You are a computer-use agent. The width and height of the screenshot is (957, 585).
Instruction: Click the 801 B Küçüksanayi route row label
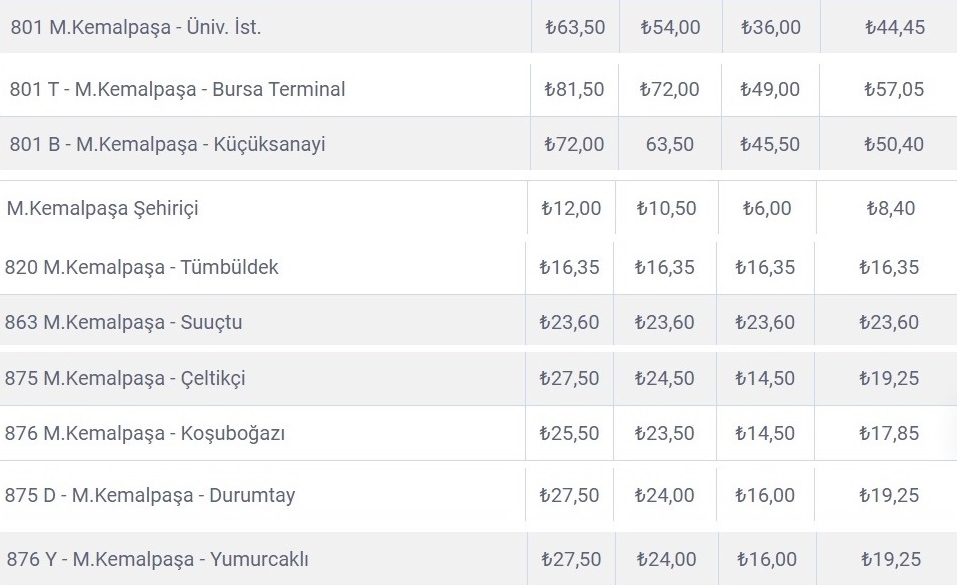(167, 144)
